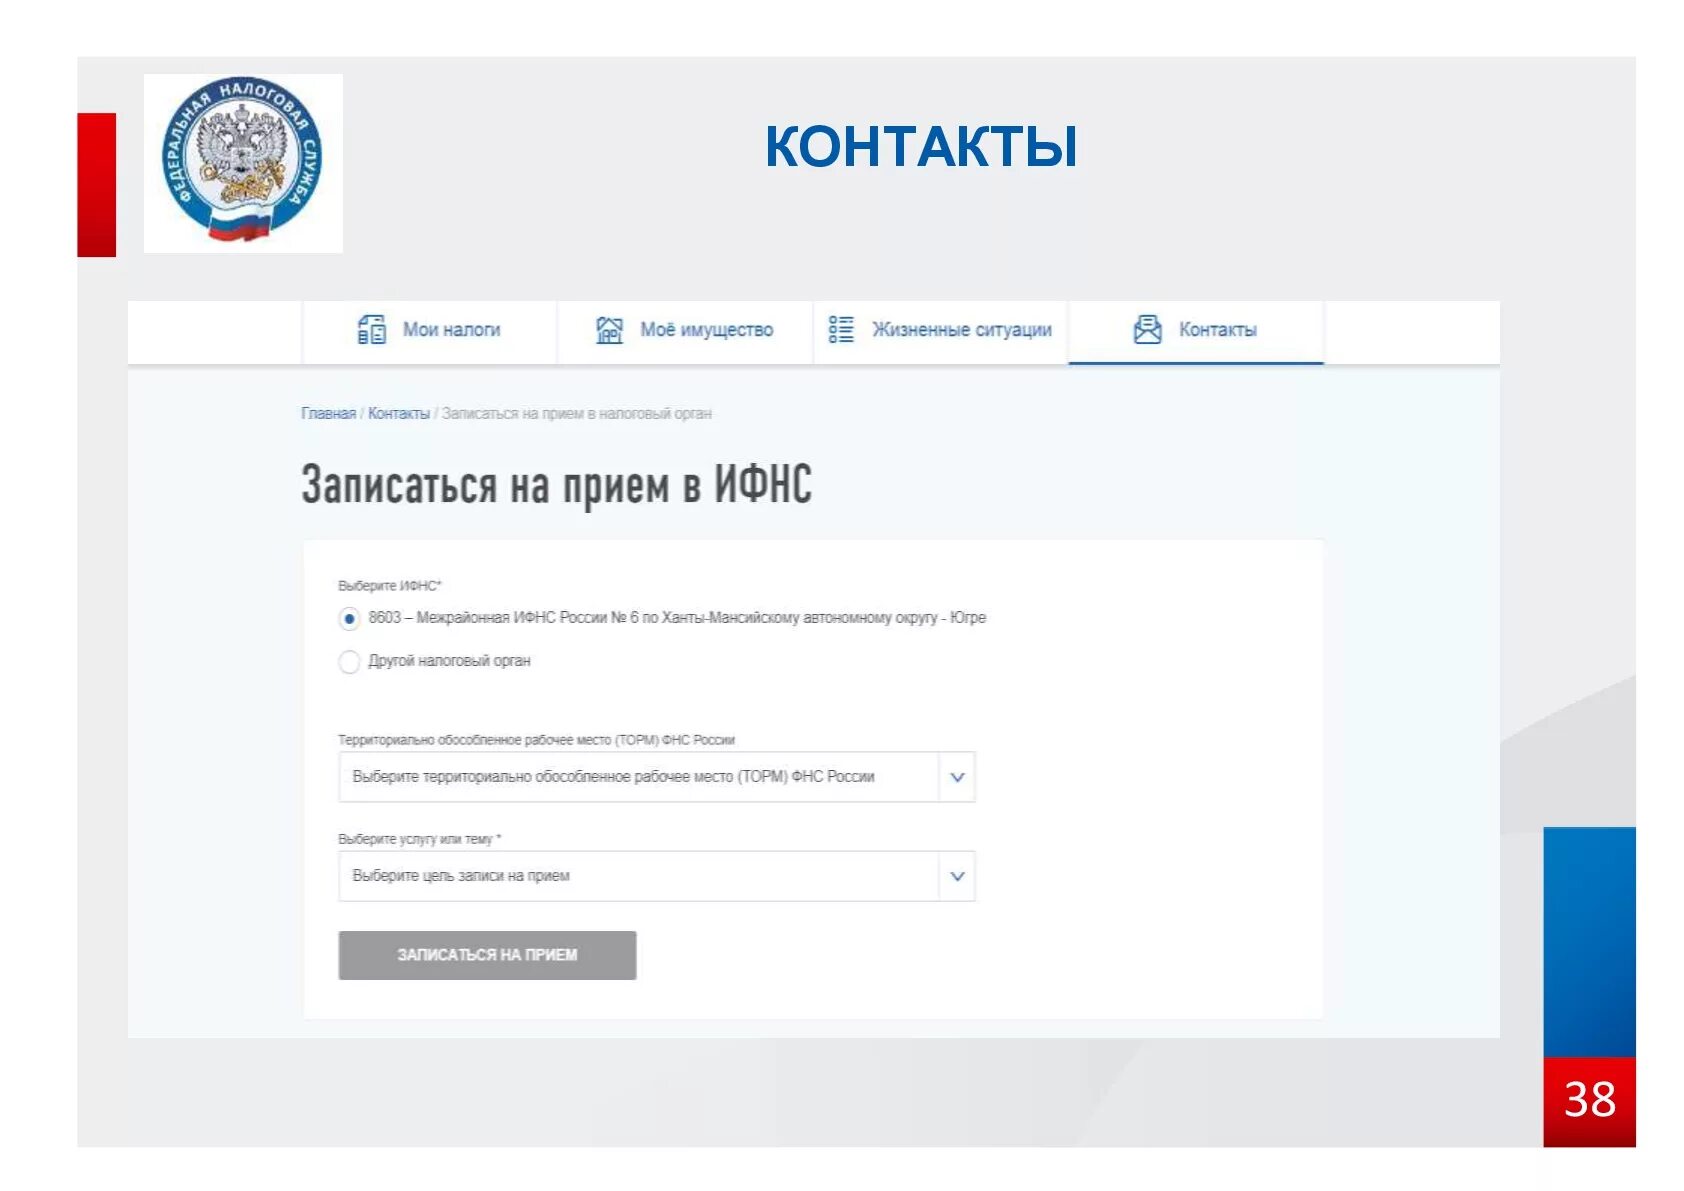1684x1191 pixels.
Task: Open Контакты breadcrumb link
Action: point(398,413)
